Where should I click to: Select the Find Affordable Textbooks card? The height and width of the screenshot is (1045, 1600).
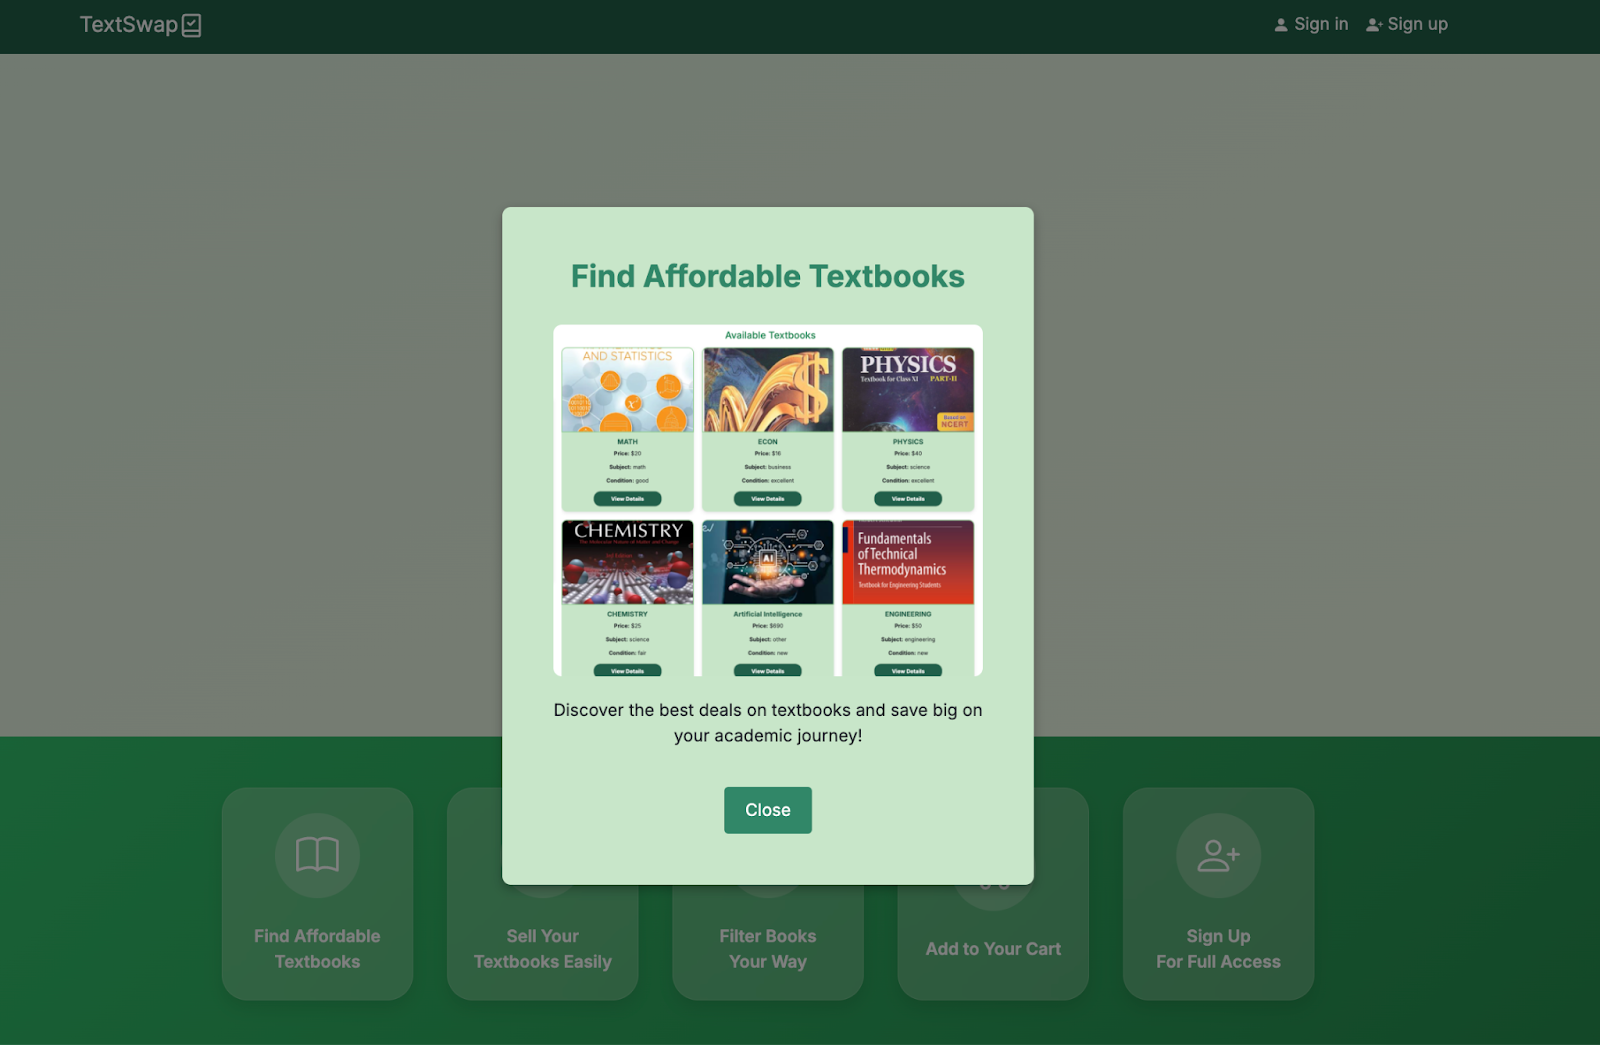(x=317, y=947)
